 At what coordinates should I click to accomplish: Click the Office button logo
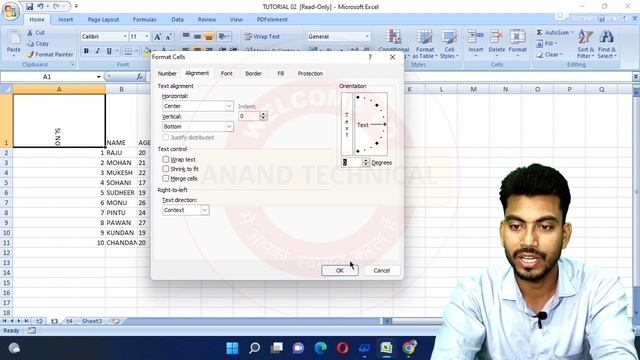11,11
